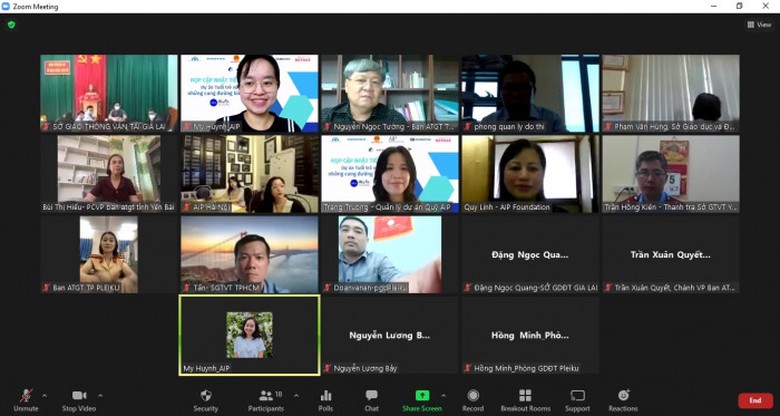Check the green encryption shield icon

point(11,24)
